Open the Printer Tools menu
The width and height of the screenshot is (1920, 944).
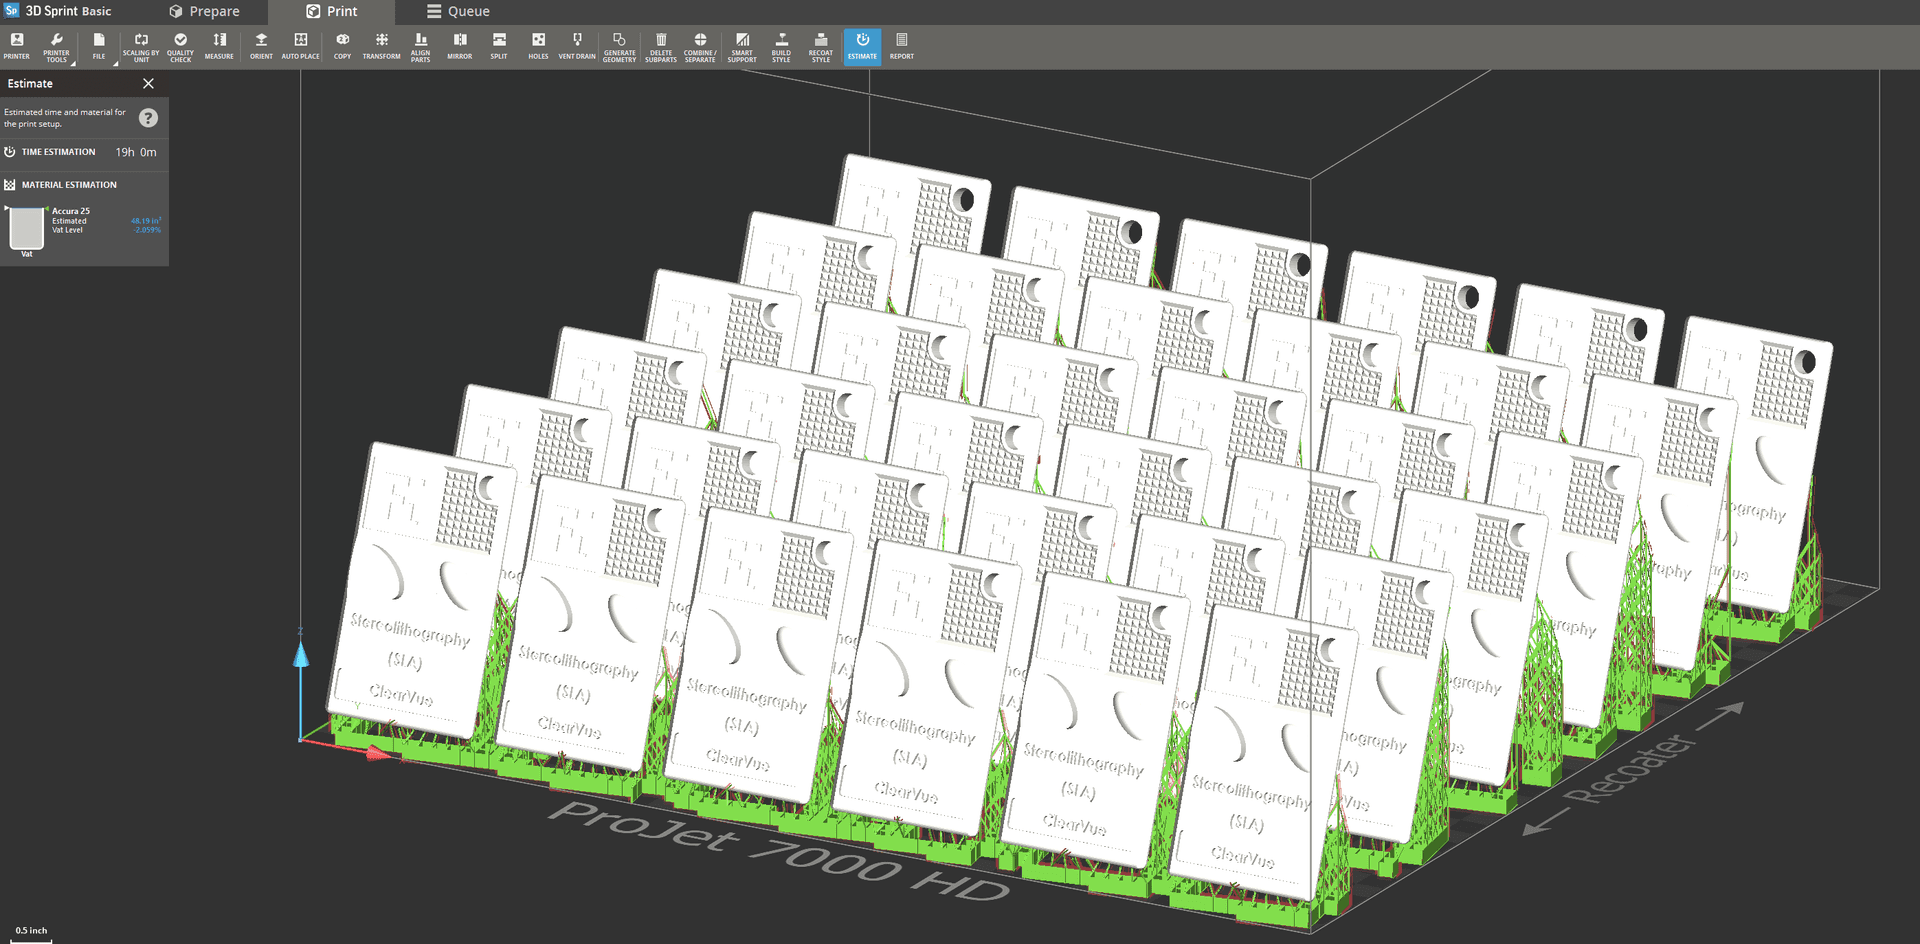pyautogui.click(x=57, y=46)
